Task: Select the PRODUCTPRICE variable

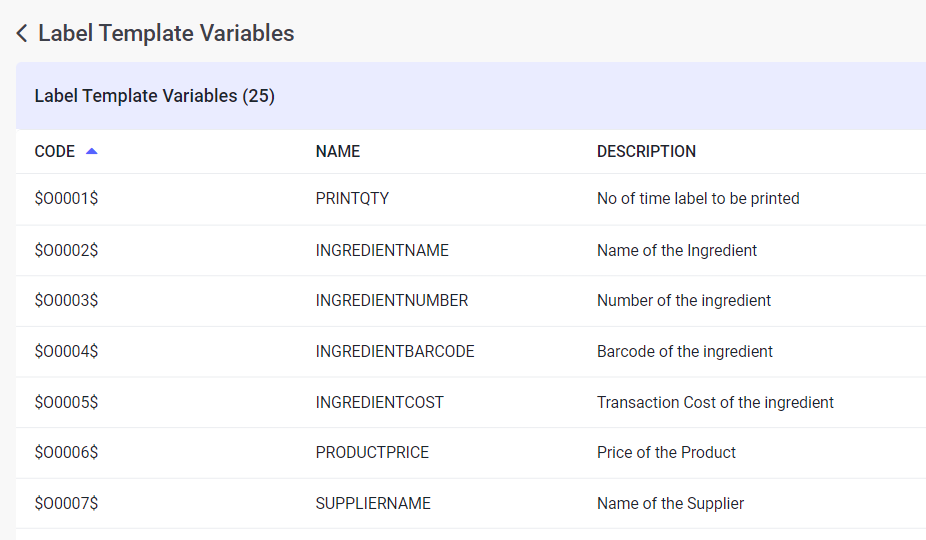Action: pos(372,453)
